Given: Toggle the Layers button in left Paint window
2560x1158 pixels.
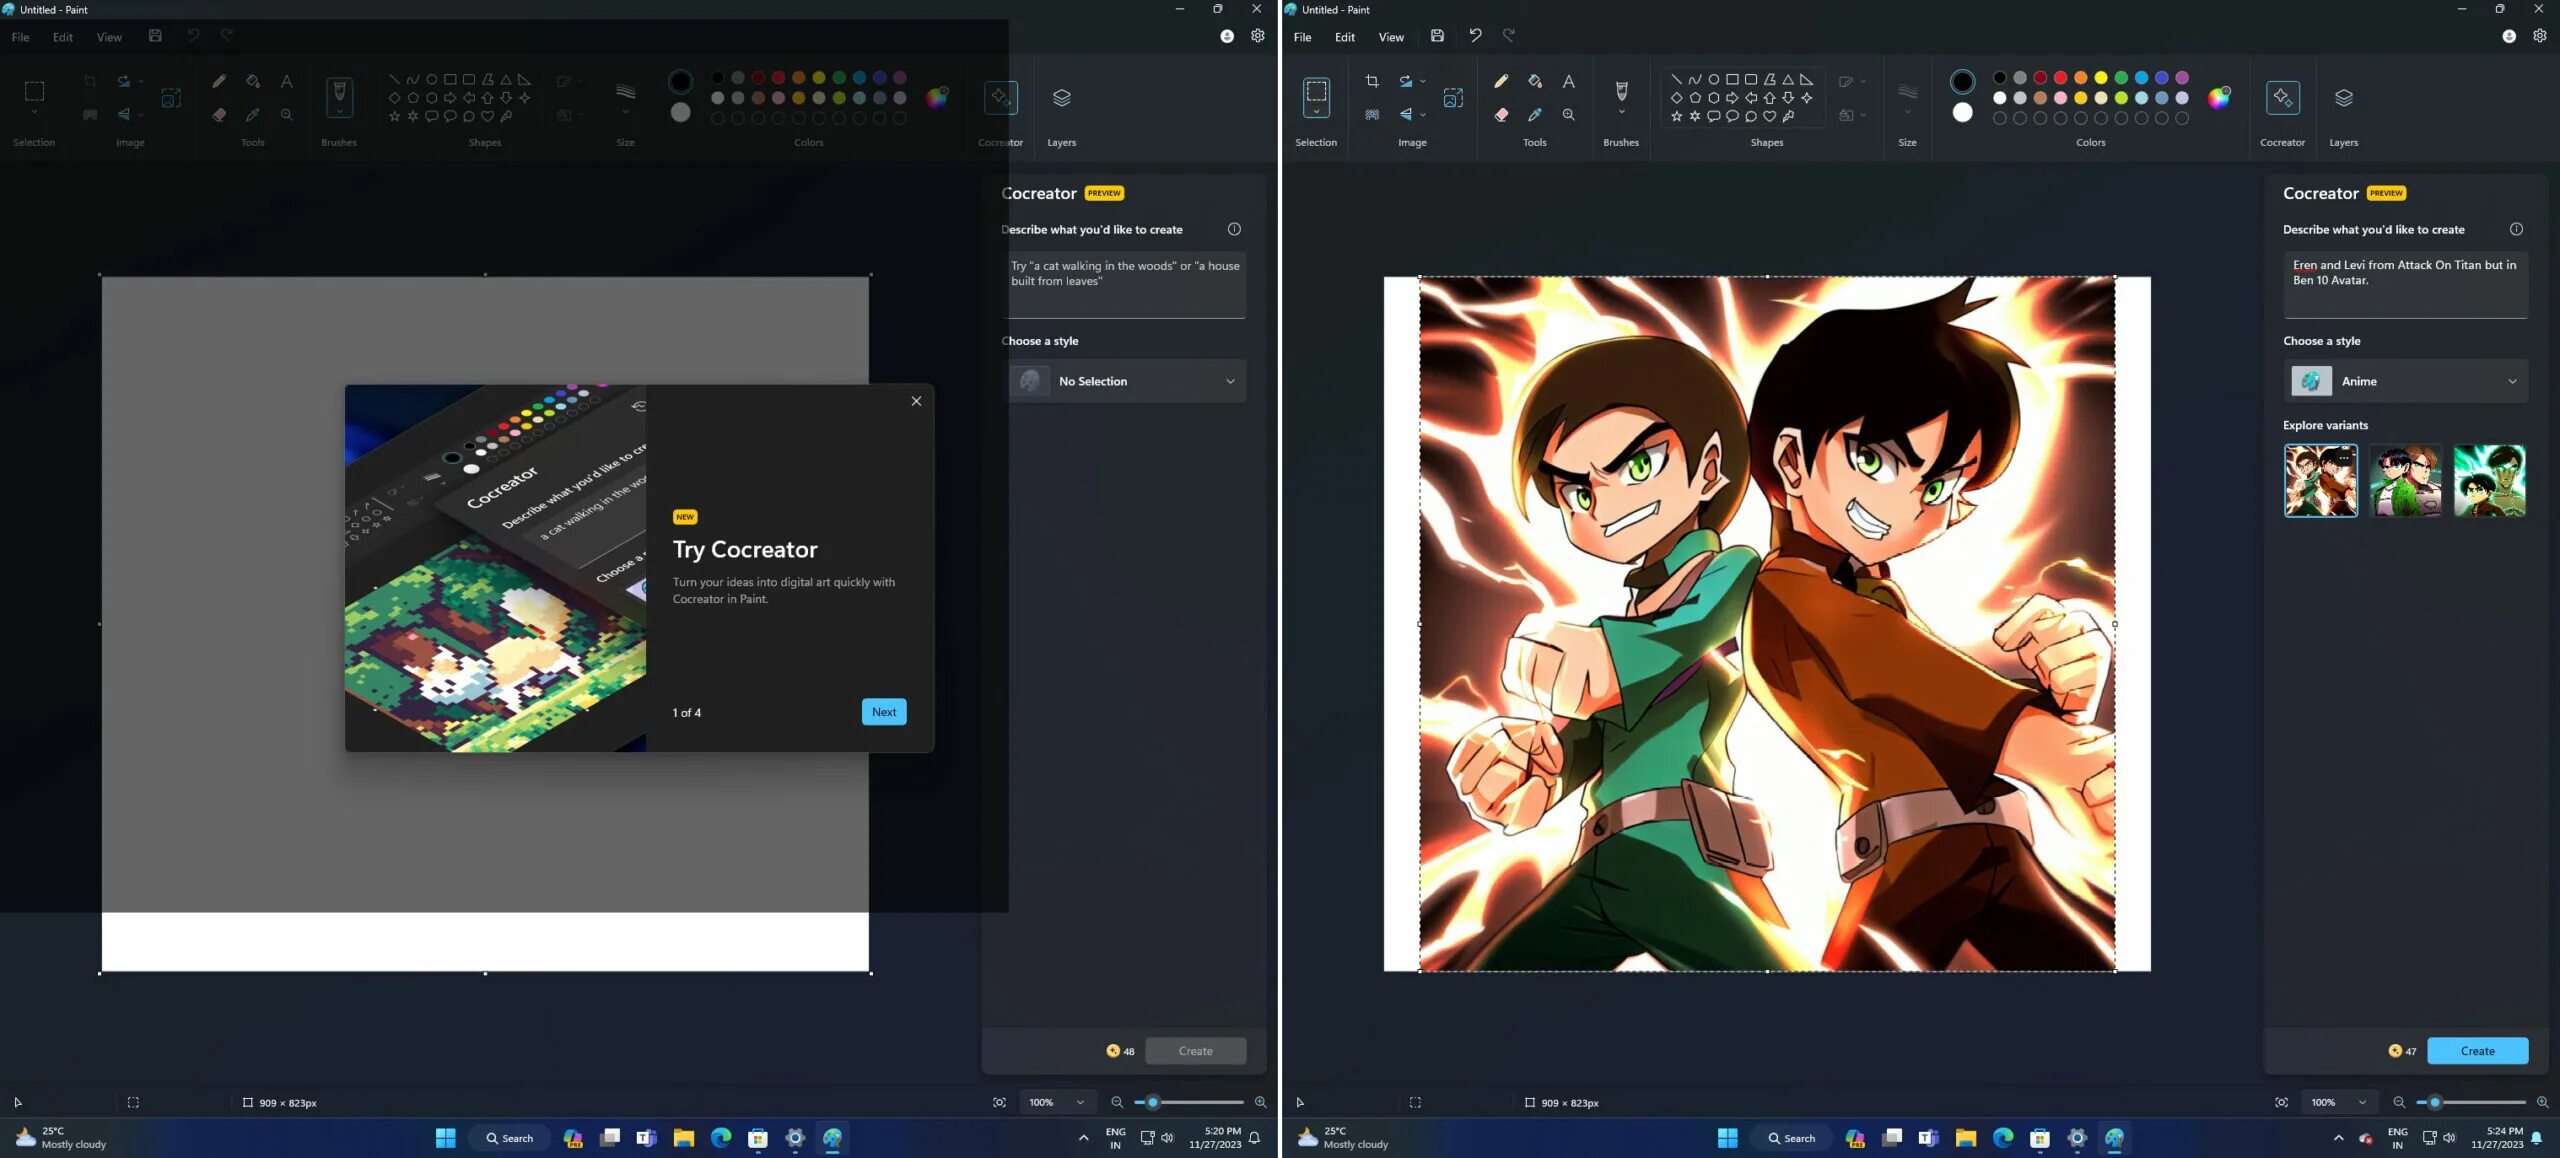Looking at the screenshot, I should click(x=1061, y=98).
